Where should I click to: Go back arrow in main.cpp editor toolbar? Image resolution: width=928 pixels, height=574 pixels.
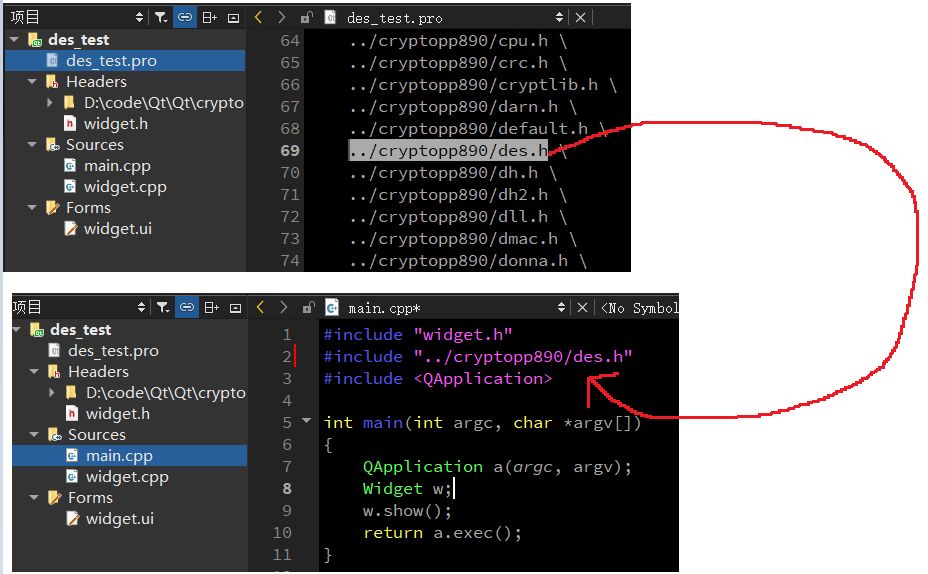[x=260, y=308]
